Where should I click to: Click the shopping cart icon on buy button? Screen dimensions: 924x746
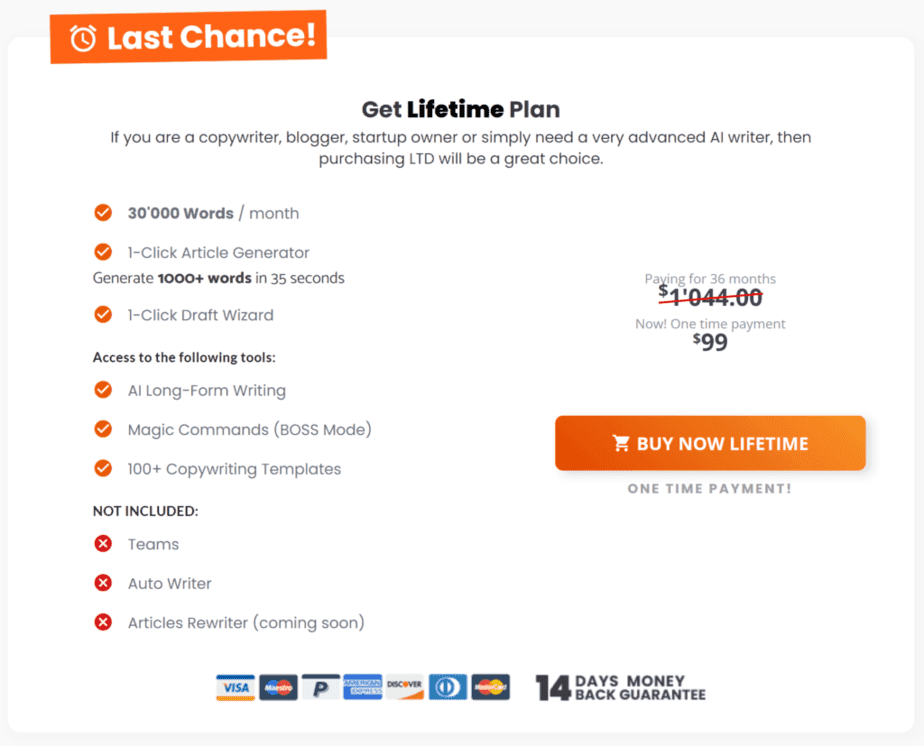point(621,443)
